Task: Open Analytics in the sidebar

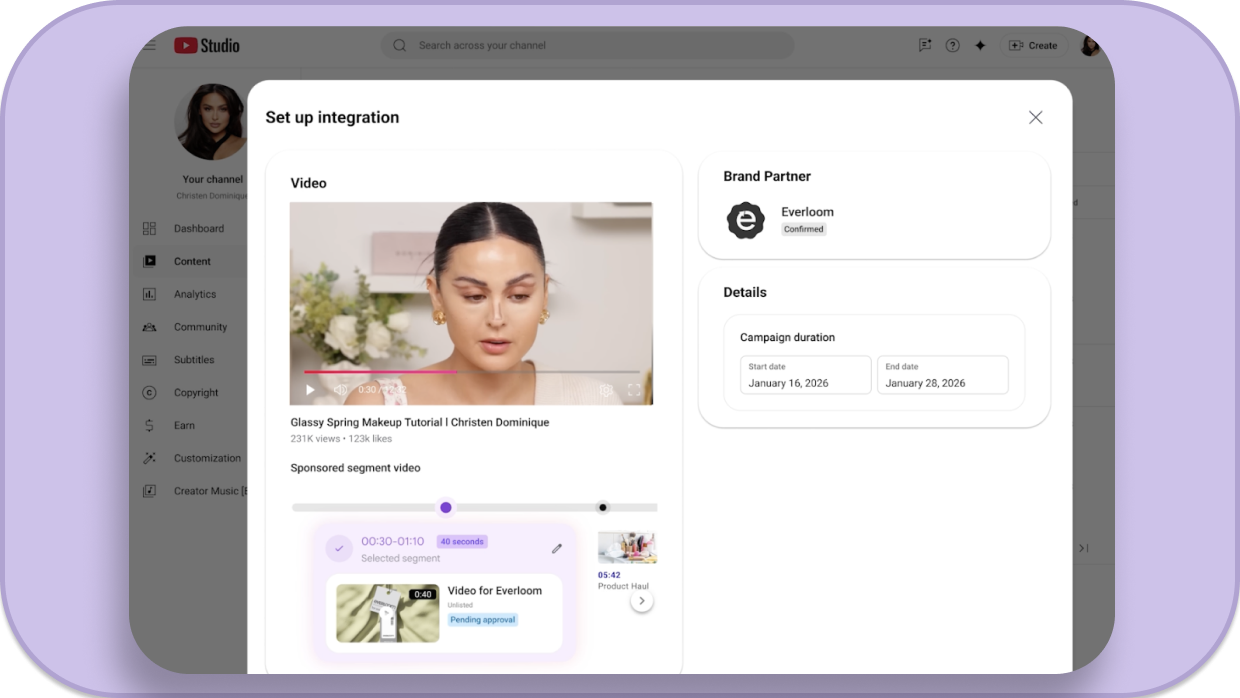Action: point(194,294)
